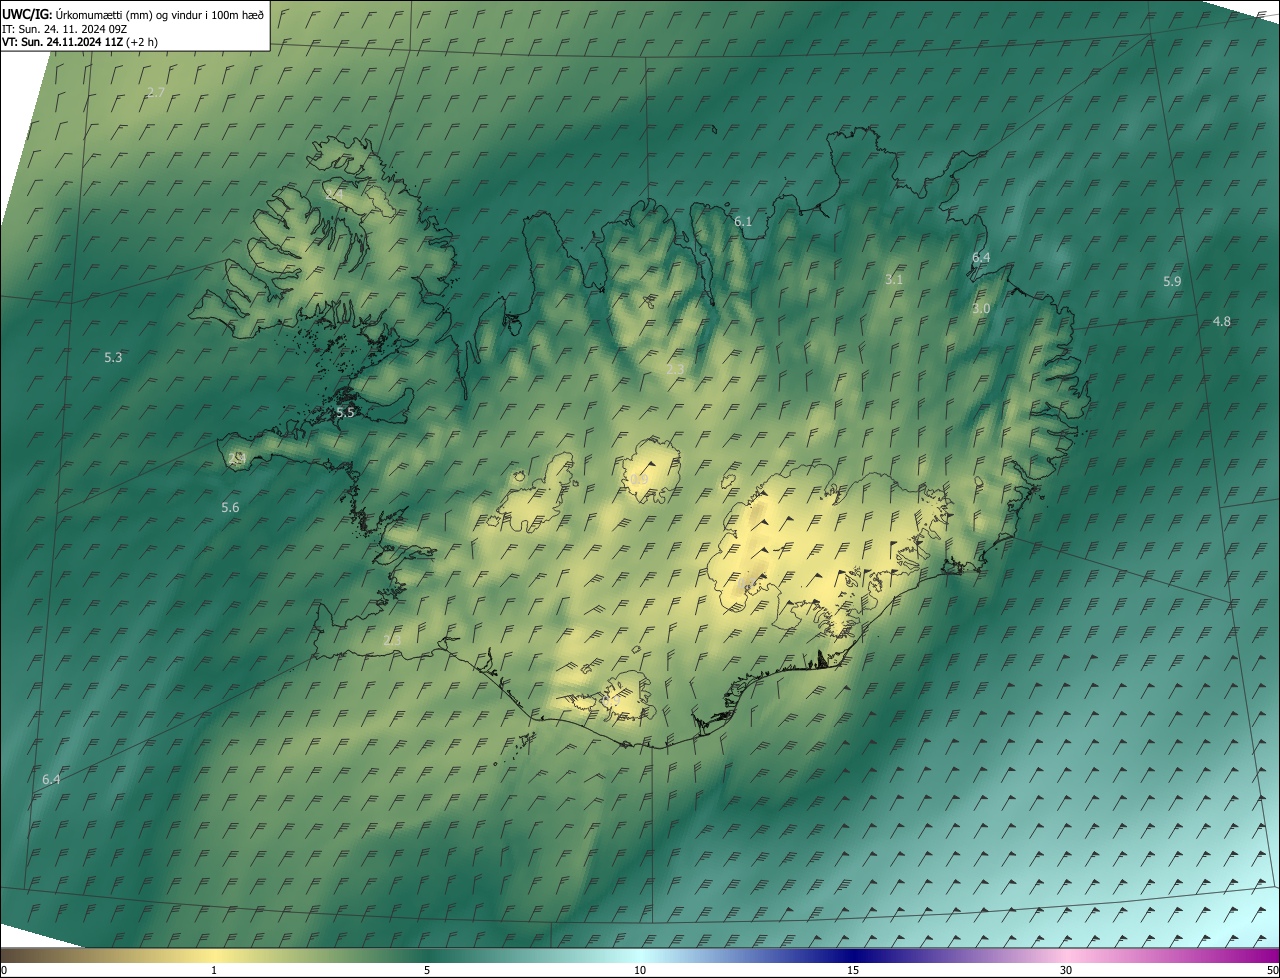1280x978 pixels.
Task: Click the 3.1 value label on the map
Action: [x=894, y=280]
